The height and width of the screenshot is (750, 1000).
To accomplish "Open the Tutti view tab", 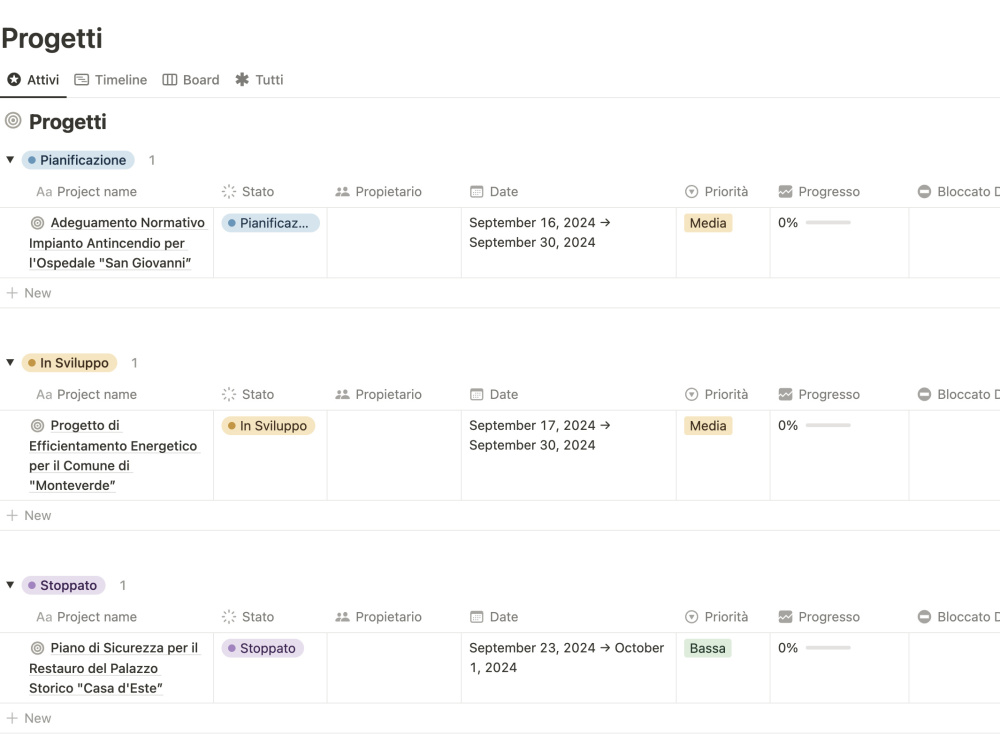I will pyautogui.click(x=260, y=80).
